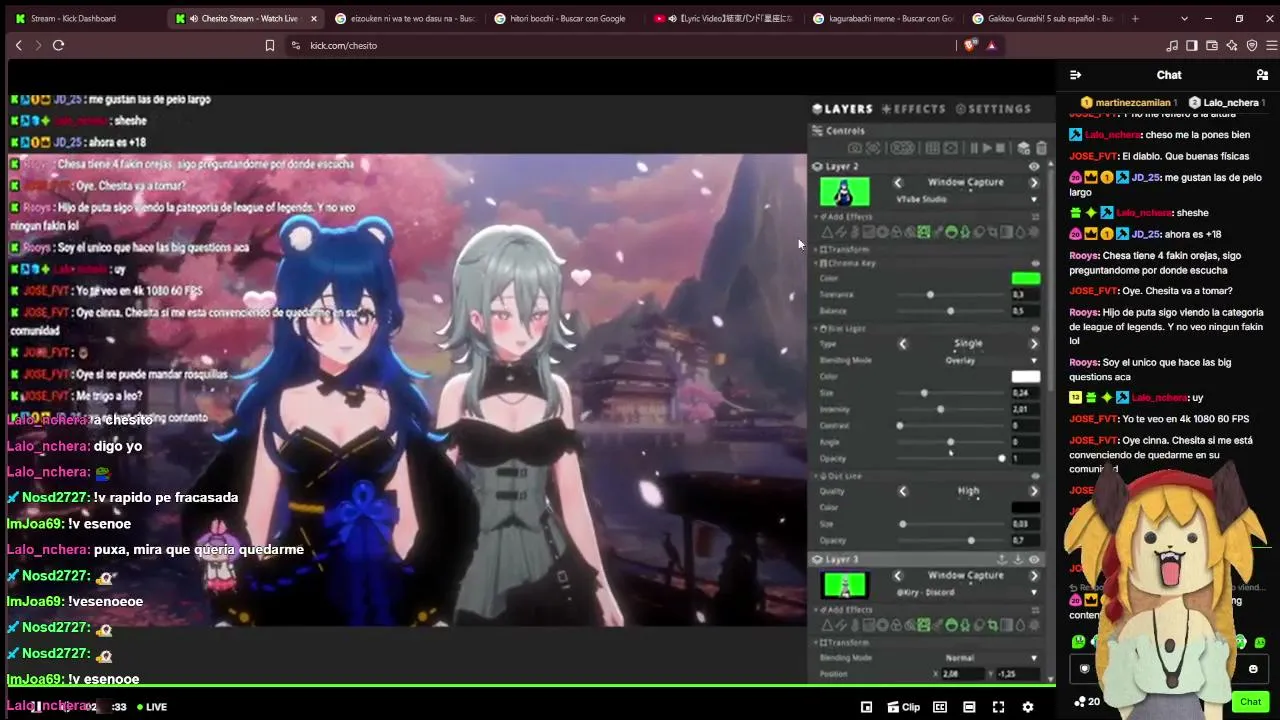This screenshot has width=1280, height=720.
Task: Click previous arrow for Layer 2 Window Capture
Action: coord(898,183)
